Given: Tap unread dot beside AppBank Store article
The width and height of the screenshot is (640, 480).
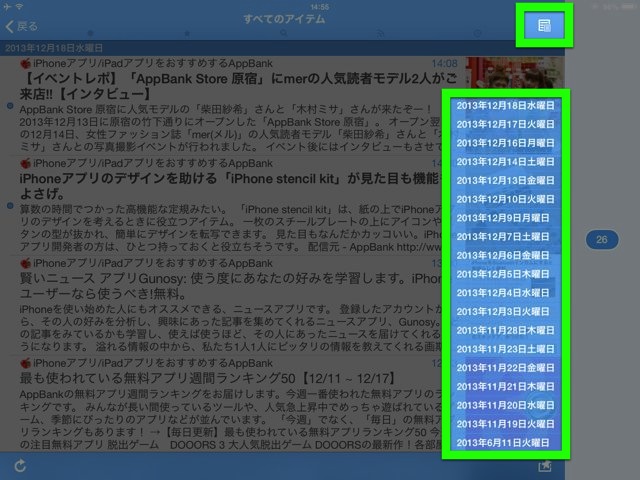Looking at the screenshot, I should point(10,106).
